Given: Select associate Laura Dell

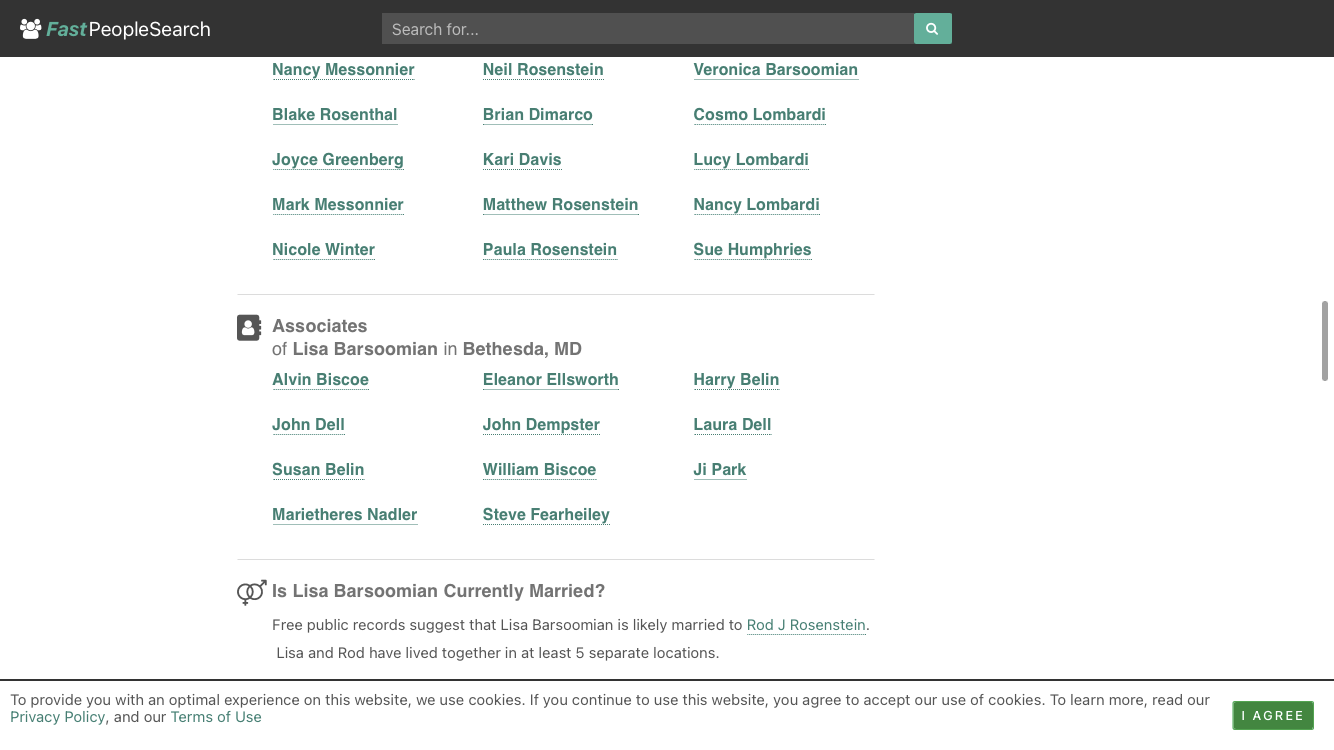Looking at the screenshot, I should [x=732, y=424].
